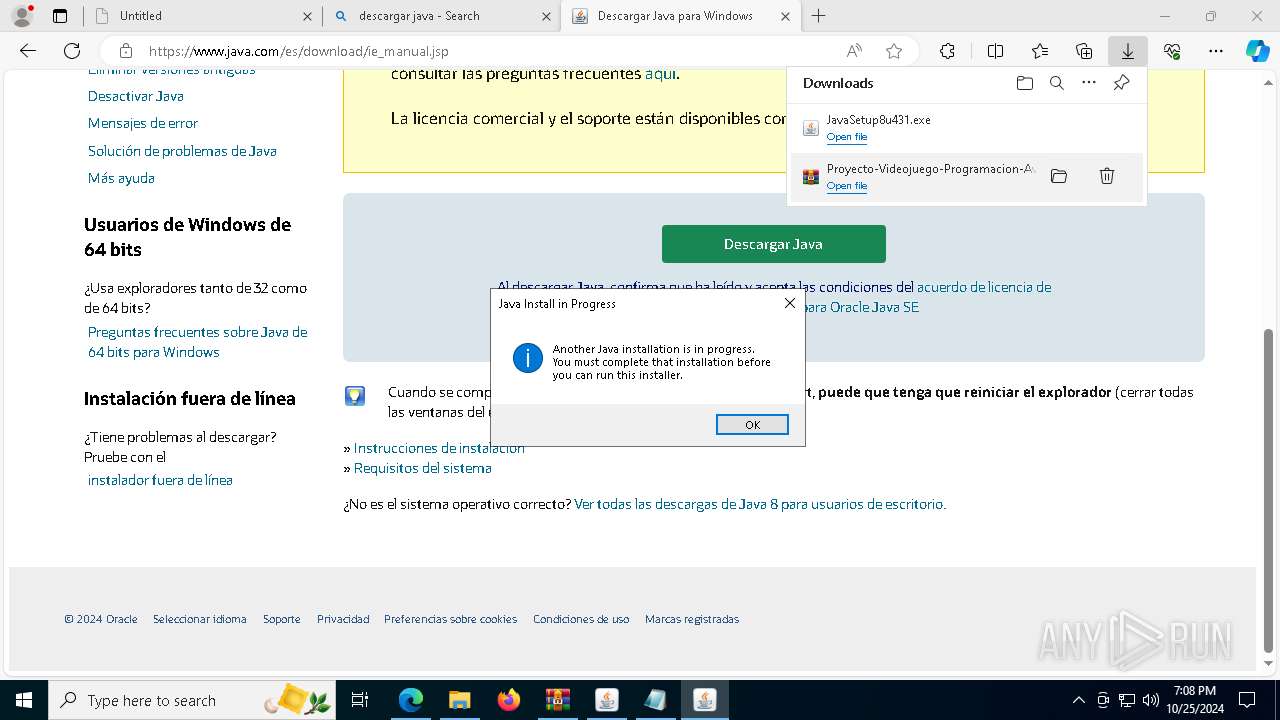Open WinRAR from taskbar
The height and width of the screenshot is (720, 1280).
point(557,700)
